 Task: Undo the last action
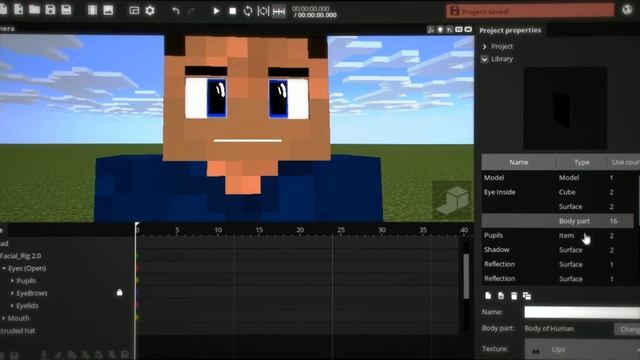click(176, 11)
